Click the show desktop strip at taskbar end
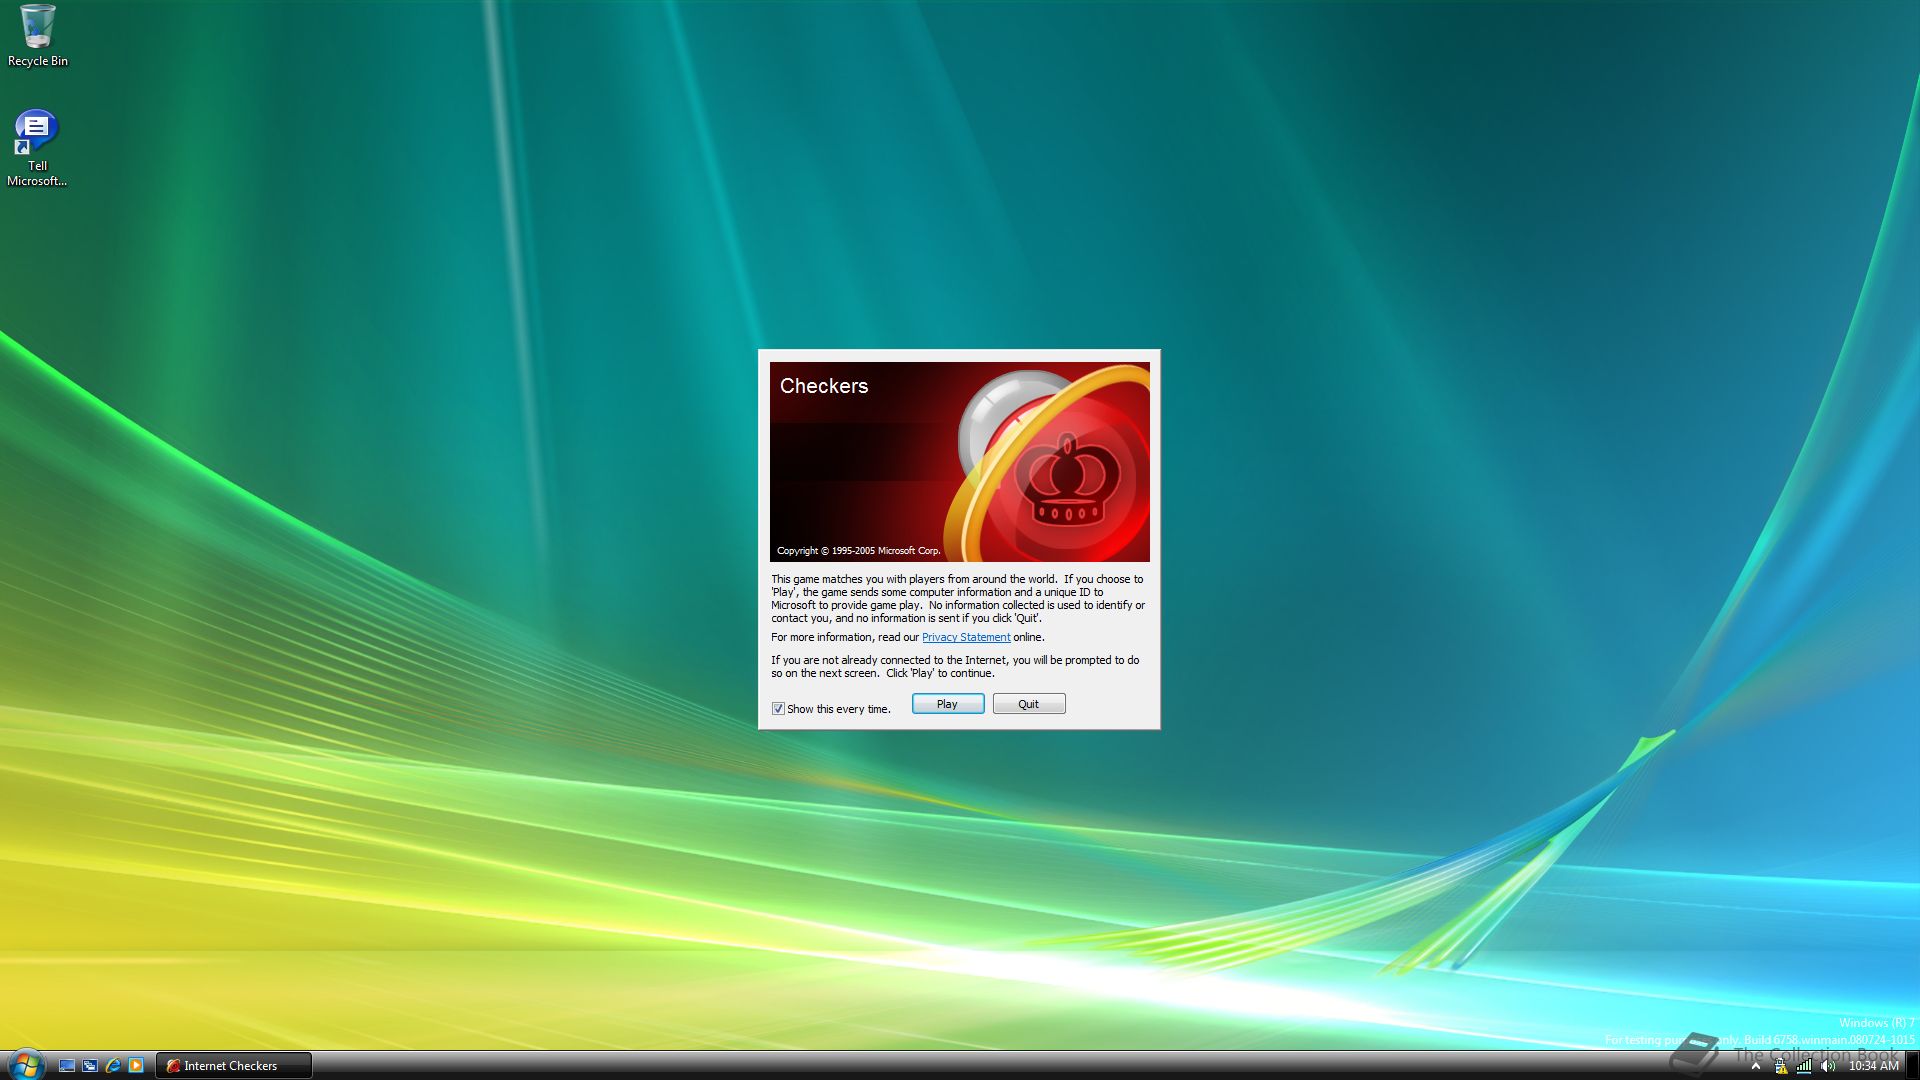Screen dimensions: 1920x1080 1912,1066
